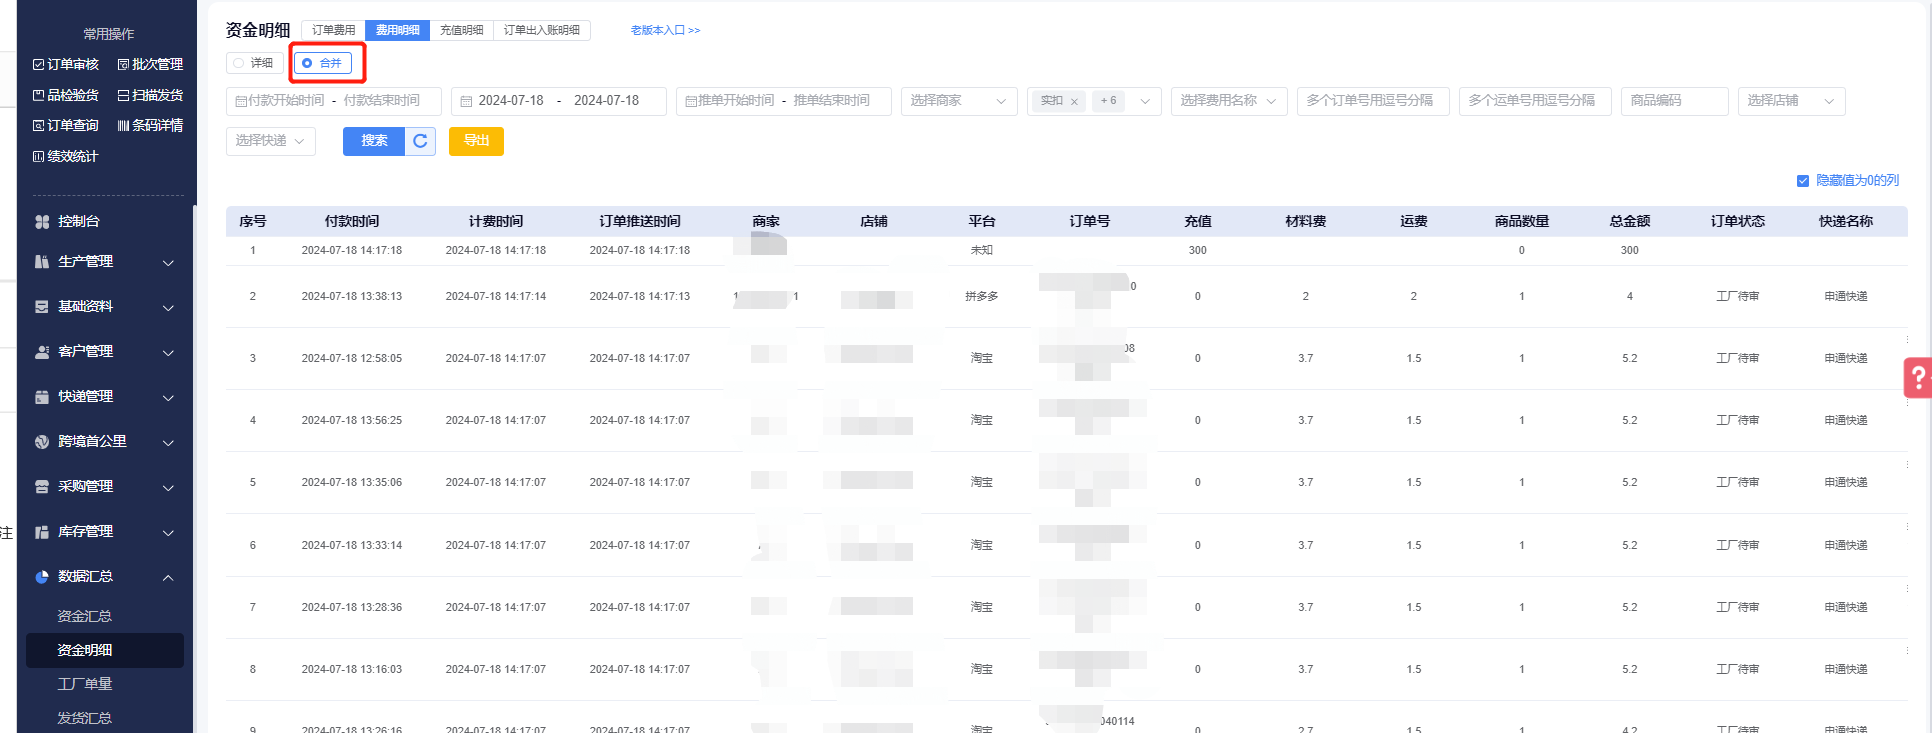
Task: Open 扫描发货 shortcut in sidebar
Action: [x=150, y=95]
